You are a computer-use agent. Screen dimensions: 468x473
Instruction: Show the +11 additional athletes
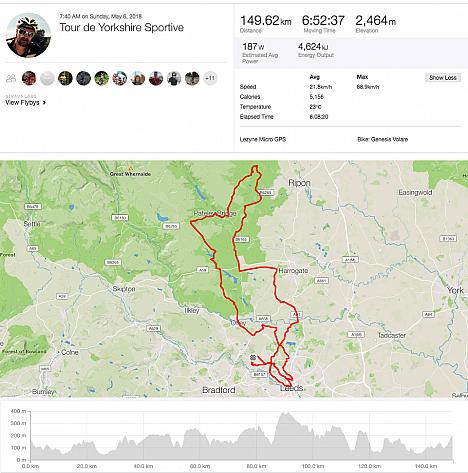pos(210,78)
